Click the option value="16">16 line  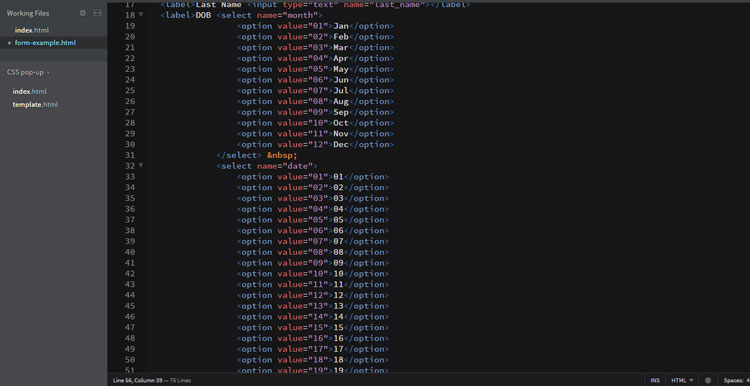313,338
